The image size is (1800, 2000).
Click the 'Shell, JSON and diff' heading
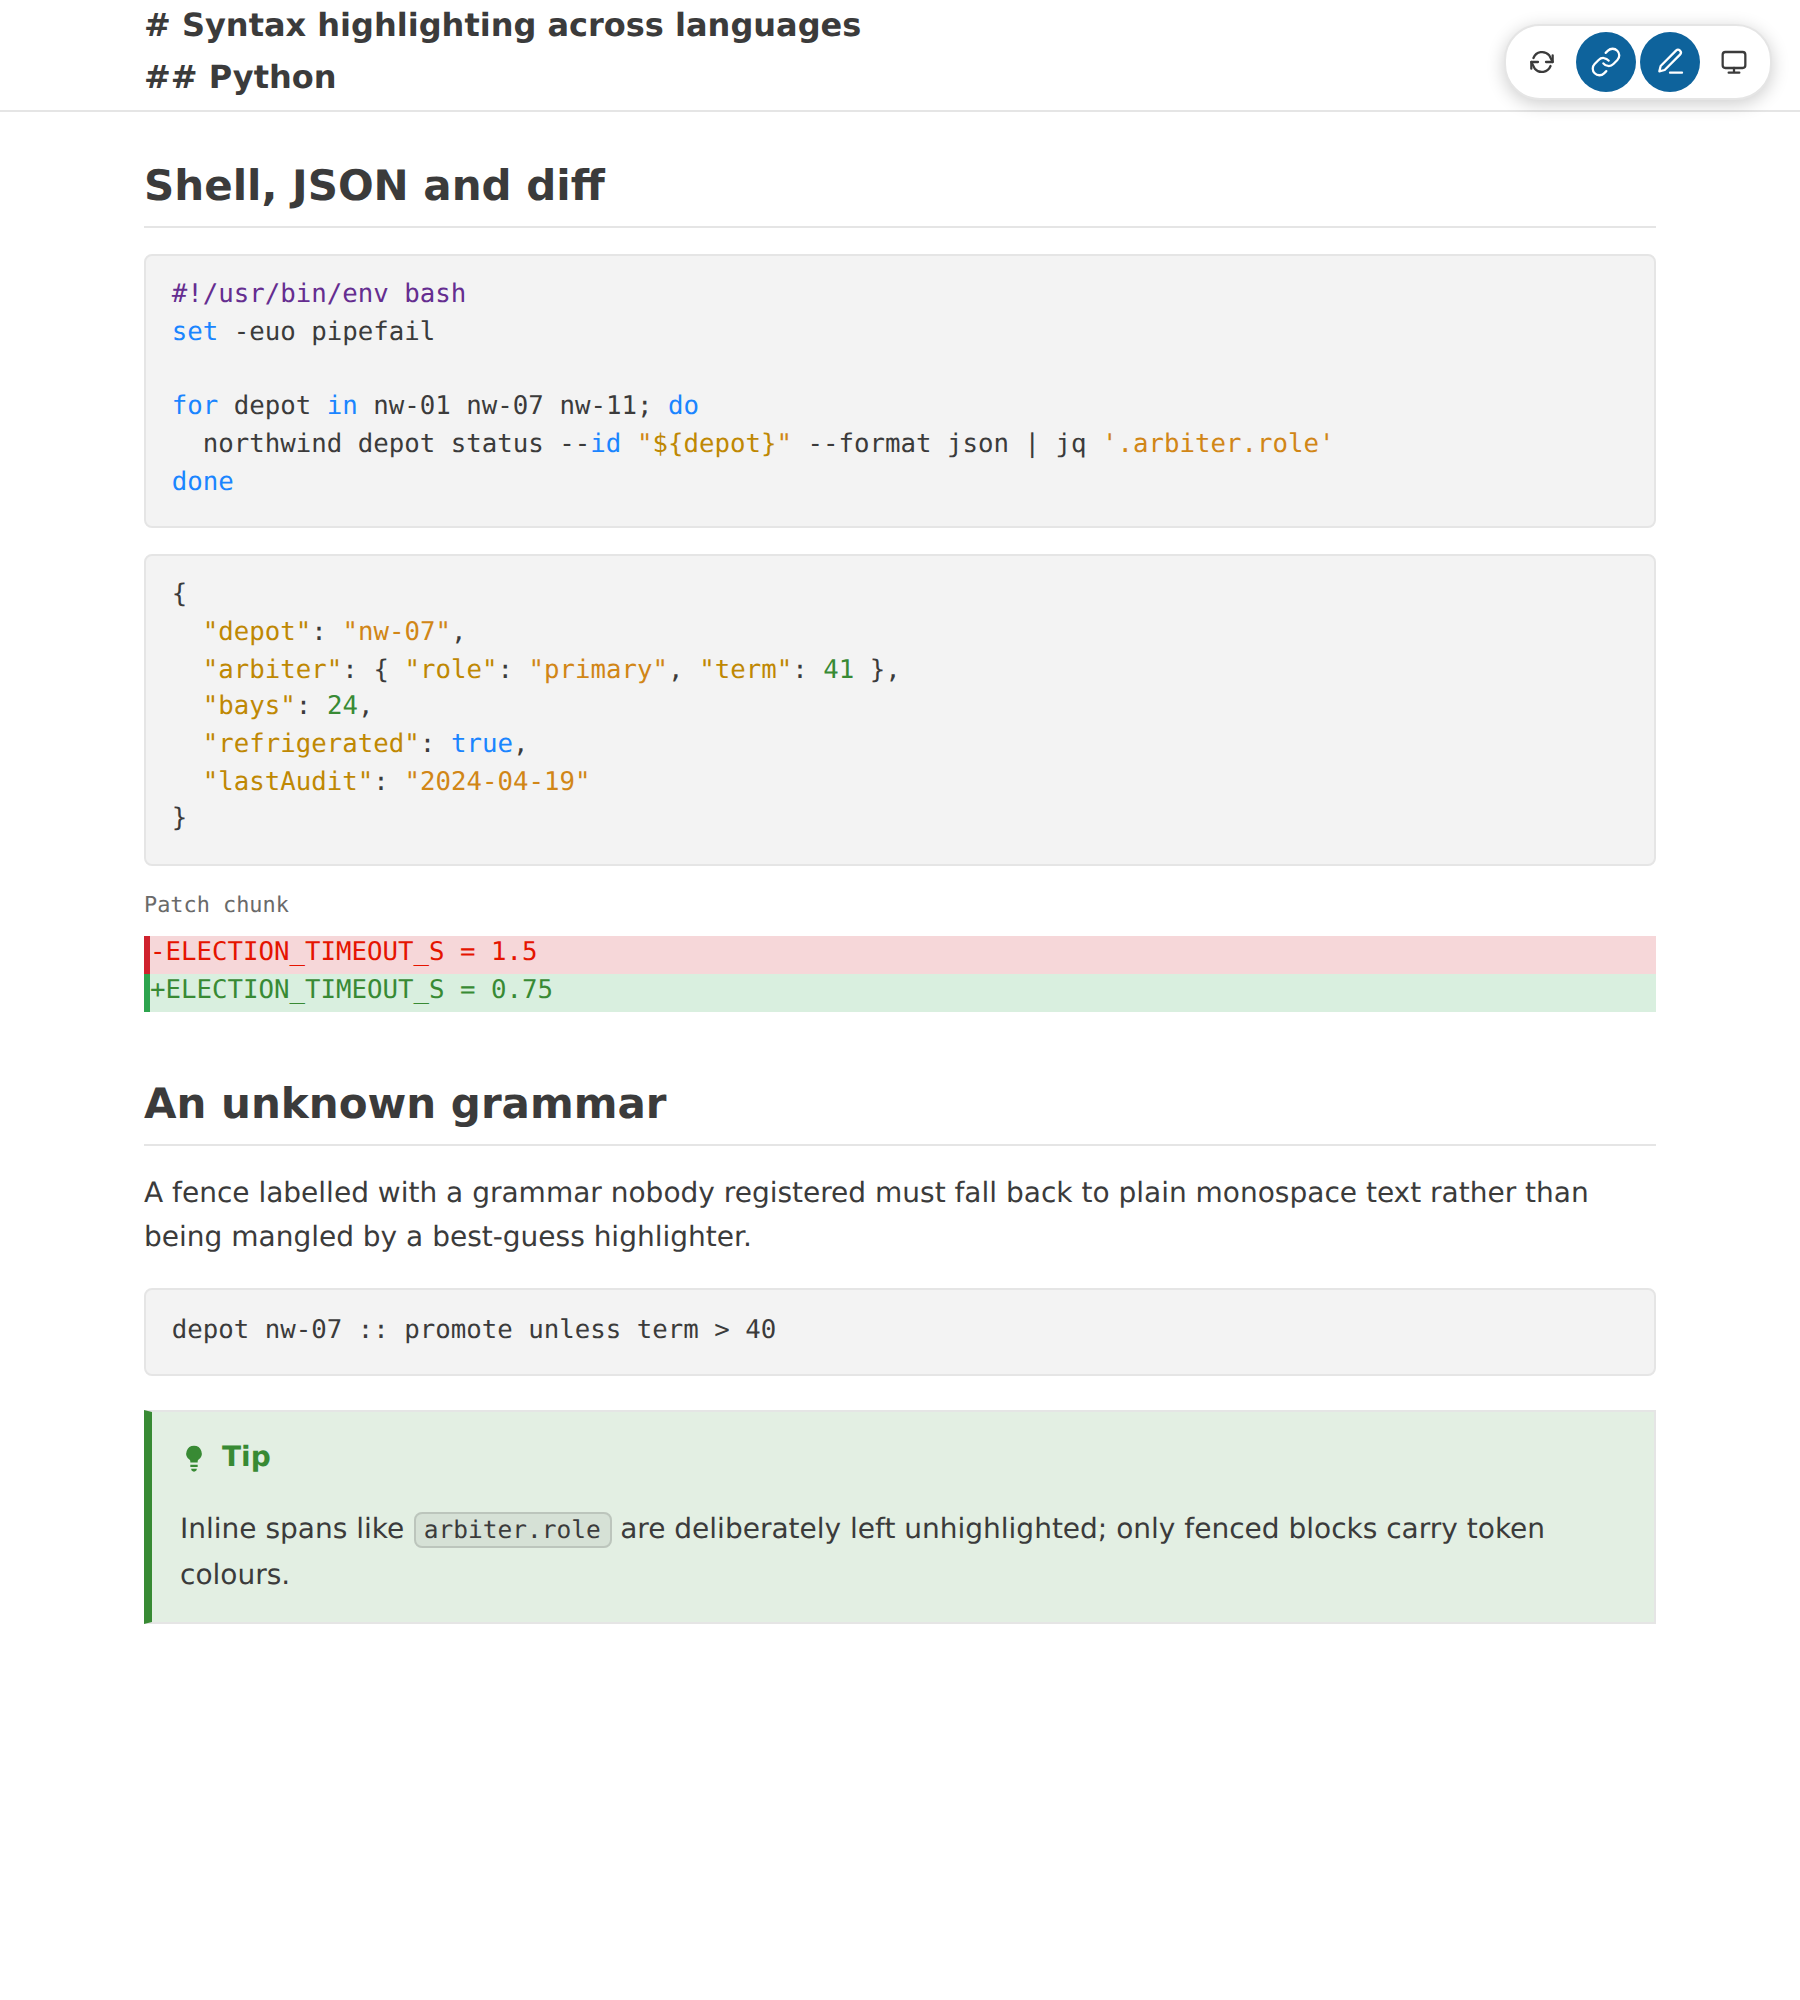(x=374, y=185)
